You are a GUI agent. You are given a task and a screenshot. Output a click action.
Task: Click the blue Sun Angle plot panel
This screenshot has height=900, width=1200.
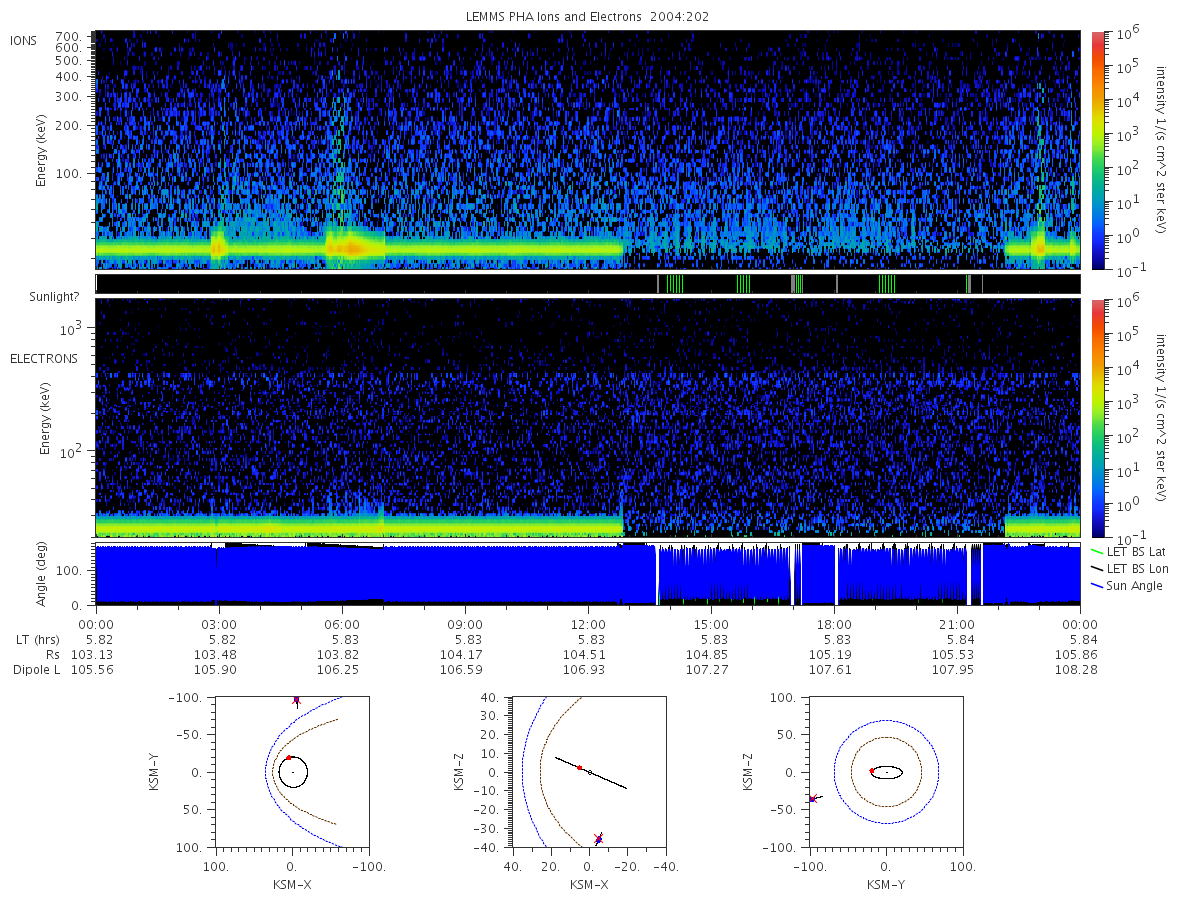[588, 574]
